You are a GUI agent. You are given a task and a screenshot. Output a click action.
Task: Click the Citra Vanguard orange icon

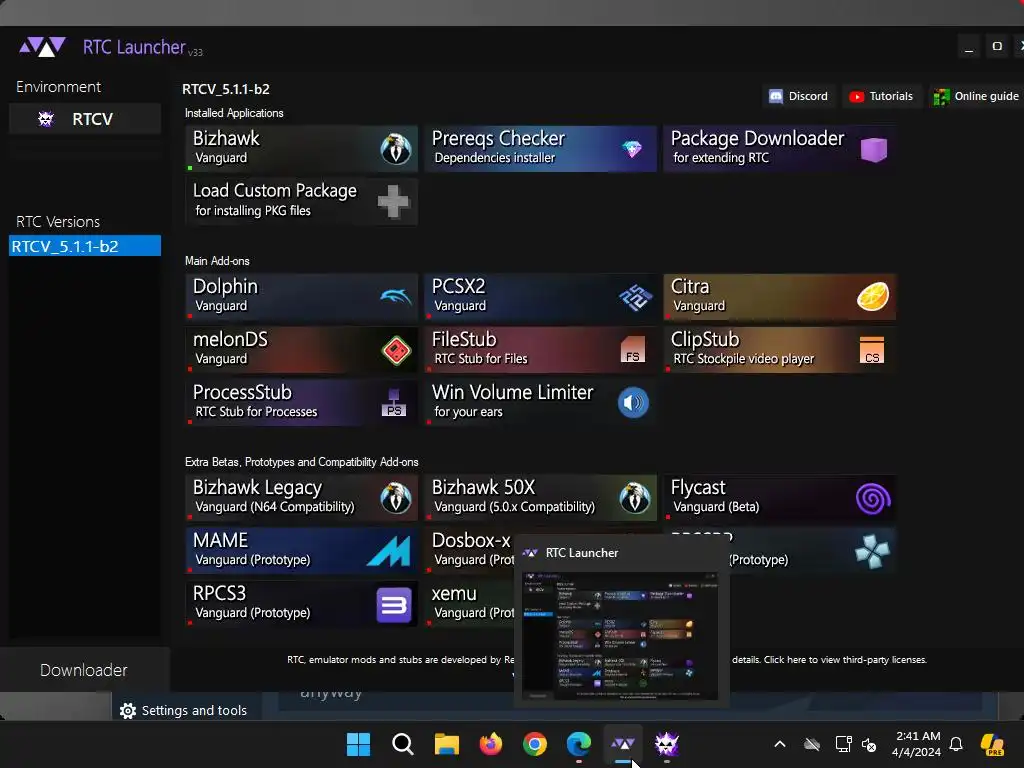[x=873, y=296]
